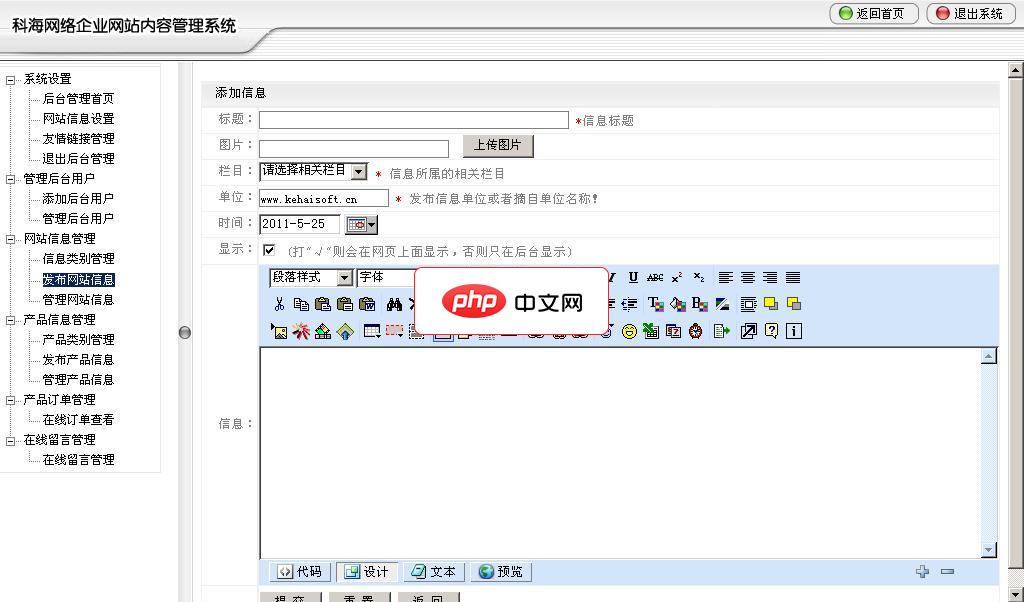This screenshot has width=1024, height=602.
Task: Click the black-white diagonal icon
Action: click(x=722, y=304)
